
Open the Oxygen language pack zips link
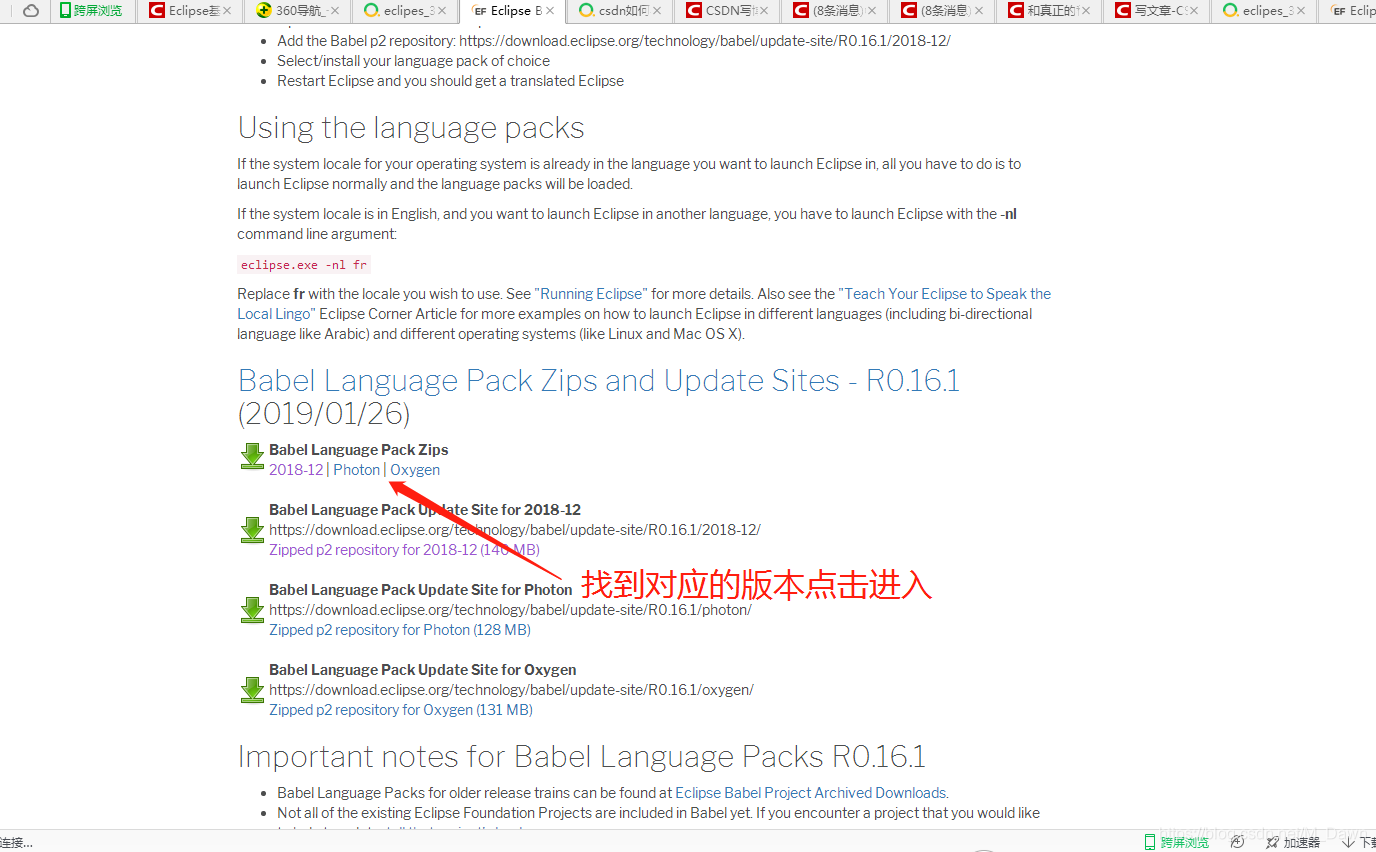pyautogui.click(x=415, y=470)
